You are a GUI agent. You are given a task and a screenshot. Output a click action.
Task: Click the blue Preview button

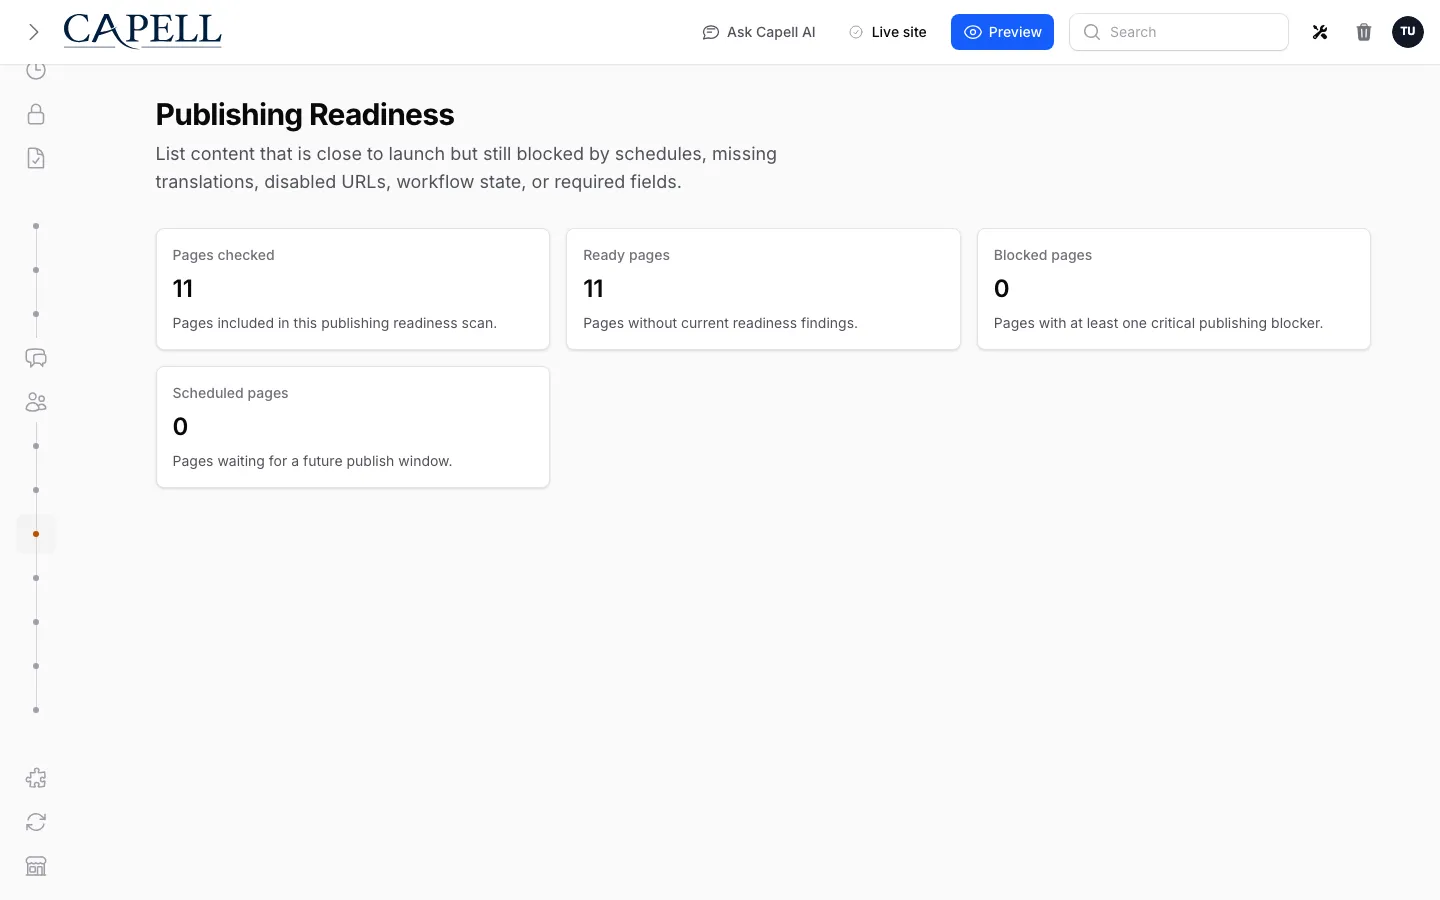tap(1002, 32)
